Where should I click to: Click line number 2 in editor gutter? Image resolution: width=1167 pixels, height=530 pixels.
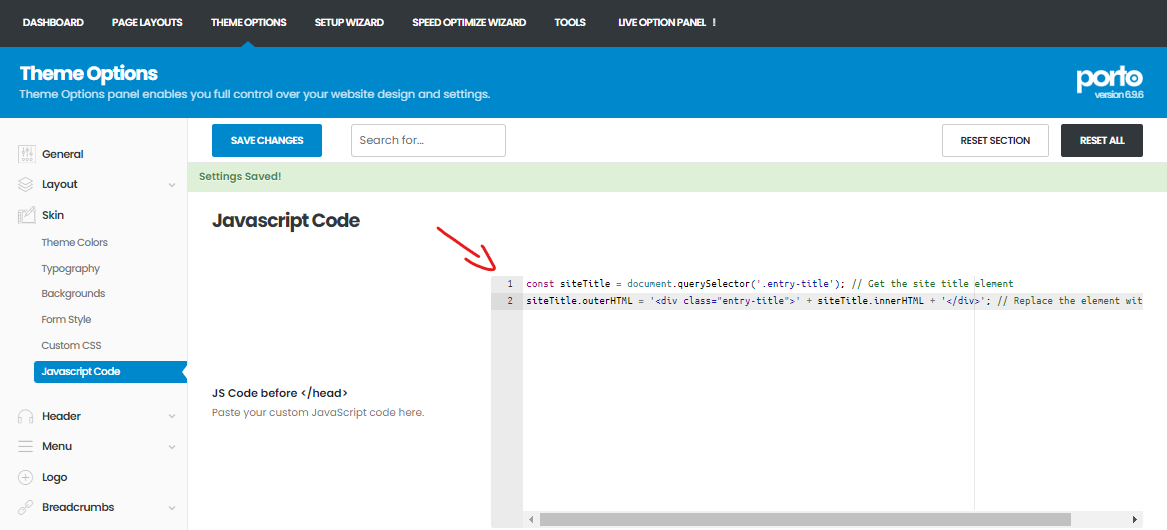(x=510, y=301)
